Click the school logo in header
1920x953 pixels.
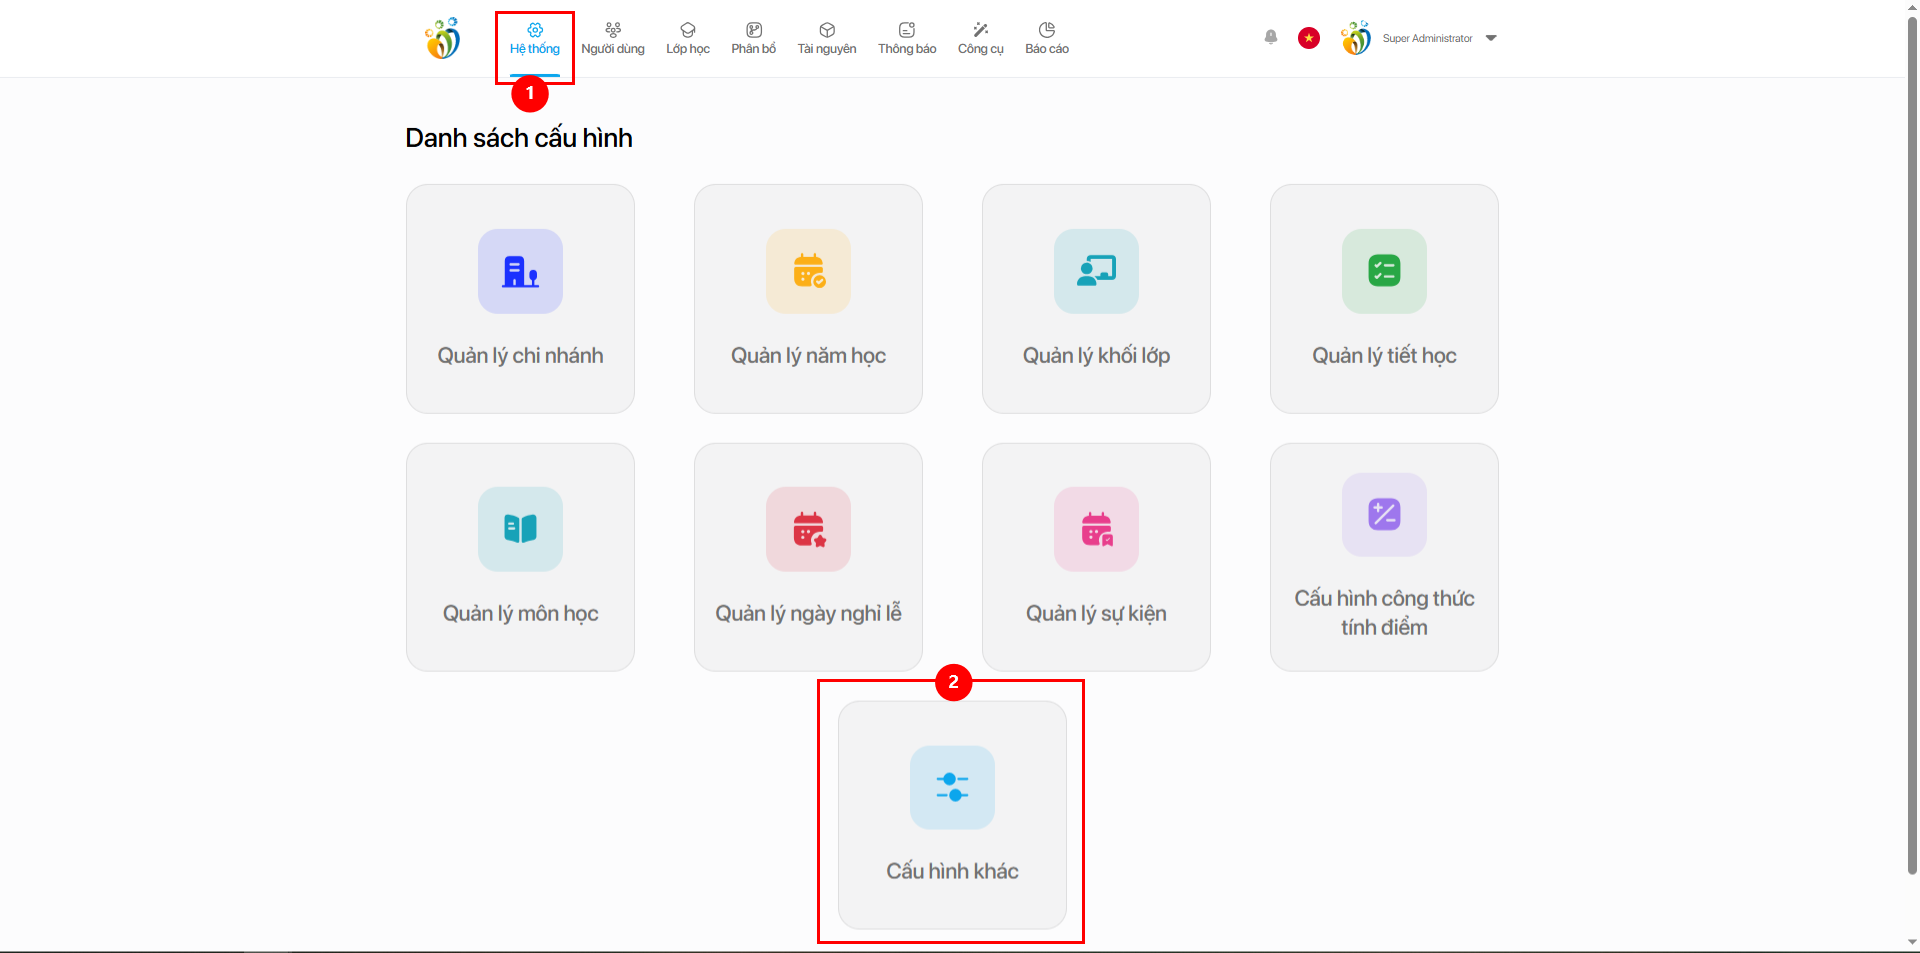(442, 38)
